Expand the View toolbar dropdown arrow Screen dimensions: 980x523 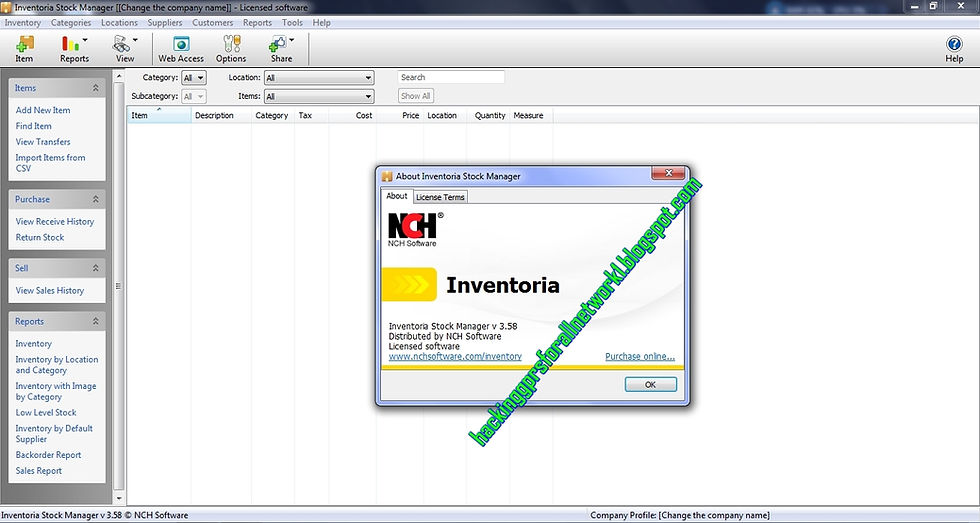[135, 40]
